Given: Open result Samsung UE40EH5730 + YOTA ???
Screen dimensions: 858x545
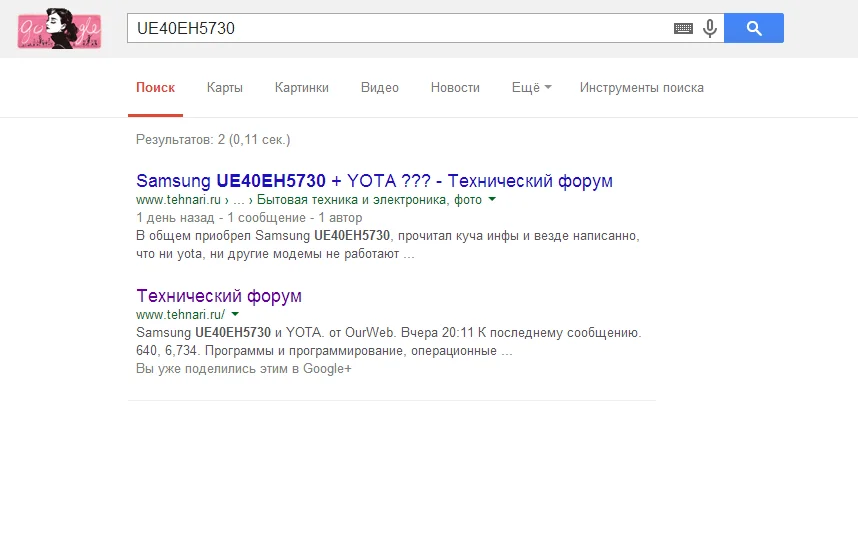Looking at the screenshot, I should click(374, 181).
